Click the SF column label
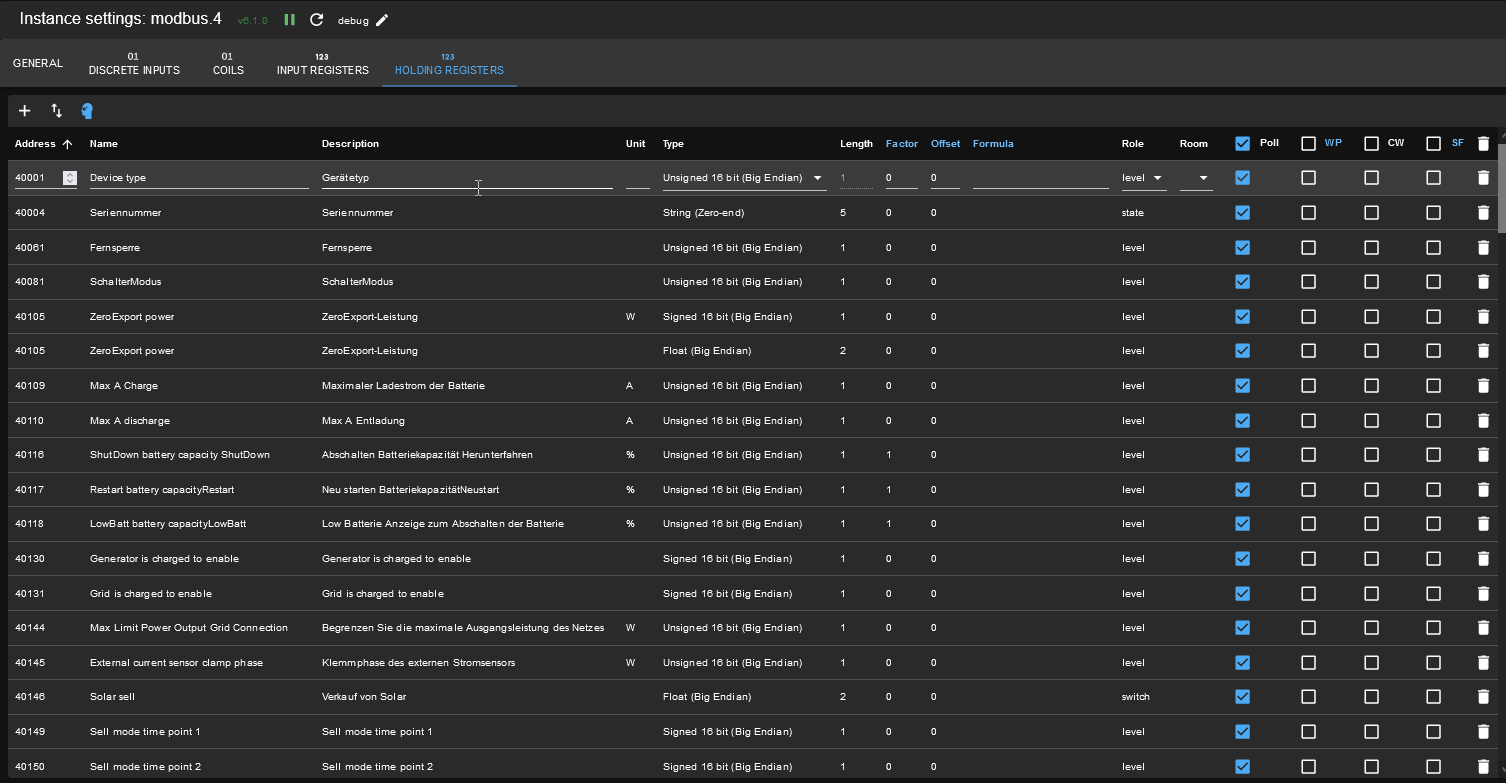This screenshot has width=1506, height=783. click(1457, 143)
